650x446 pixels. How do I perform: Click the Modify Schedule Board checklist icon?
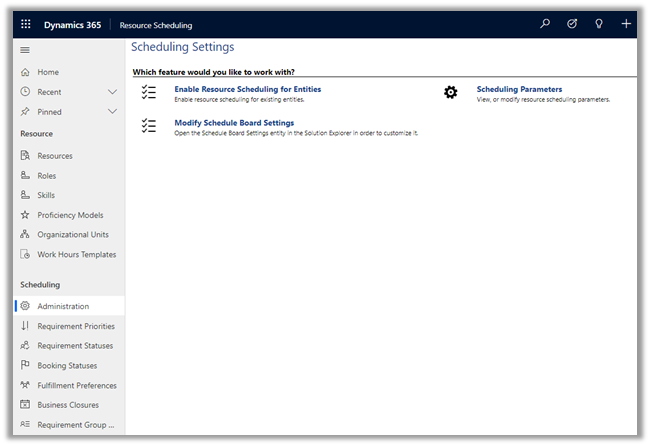tap(149, 126)
